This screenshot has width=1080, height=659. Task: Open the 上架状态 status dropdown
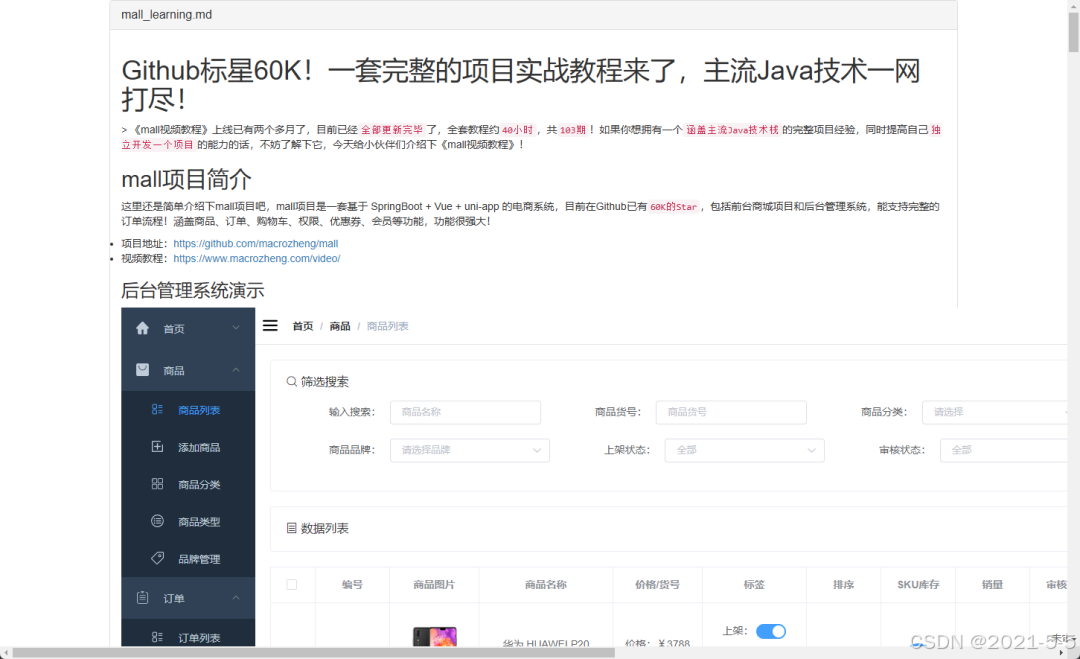(744, 450)
